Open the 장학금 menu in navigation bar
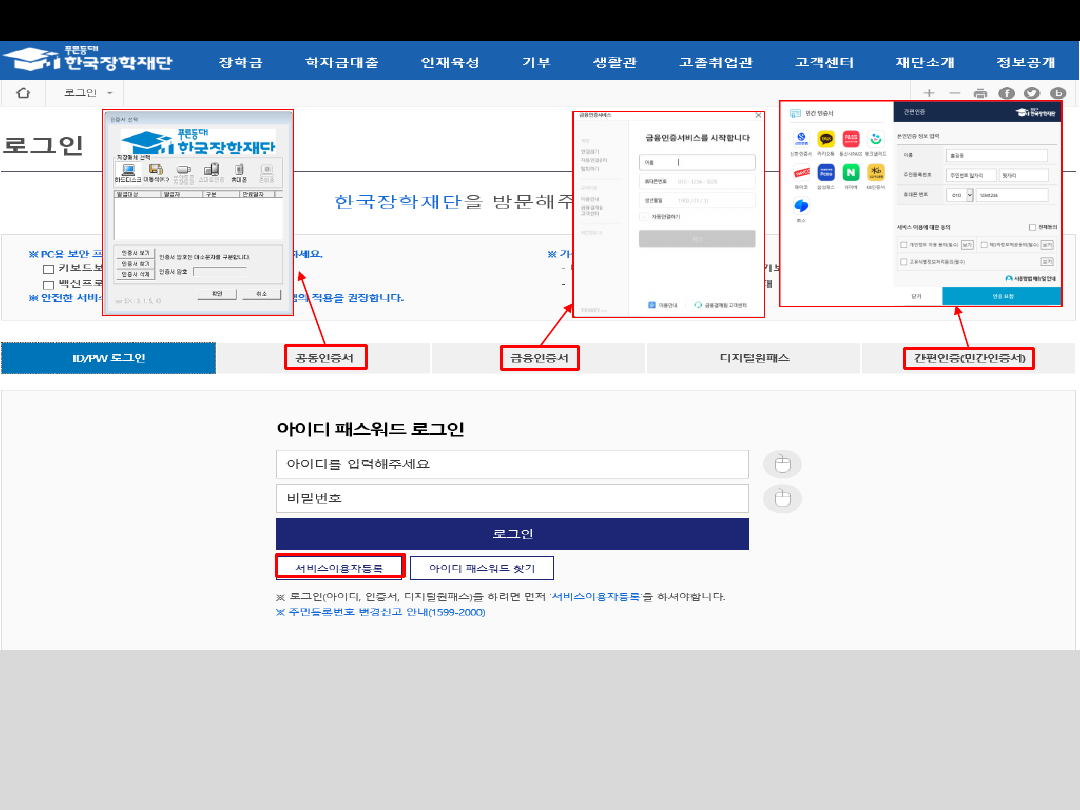Image resolution: width=1080 pixels, height=810 pixels. 241,62
